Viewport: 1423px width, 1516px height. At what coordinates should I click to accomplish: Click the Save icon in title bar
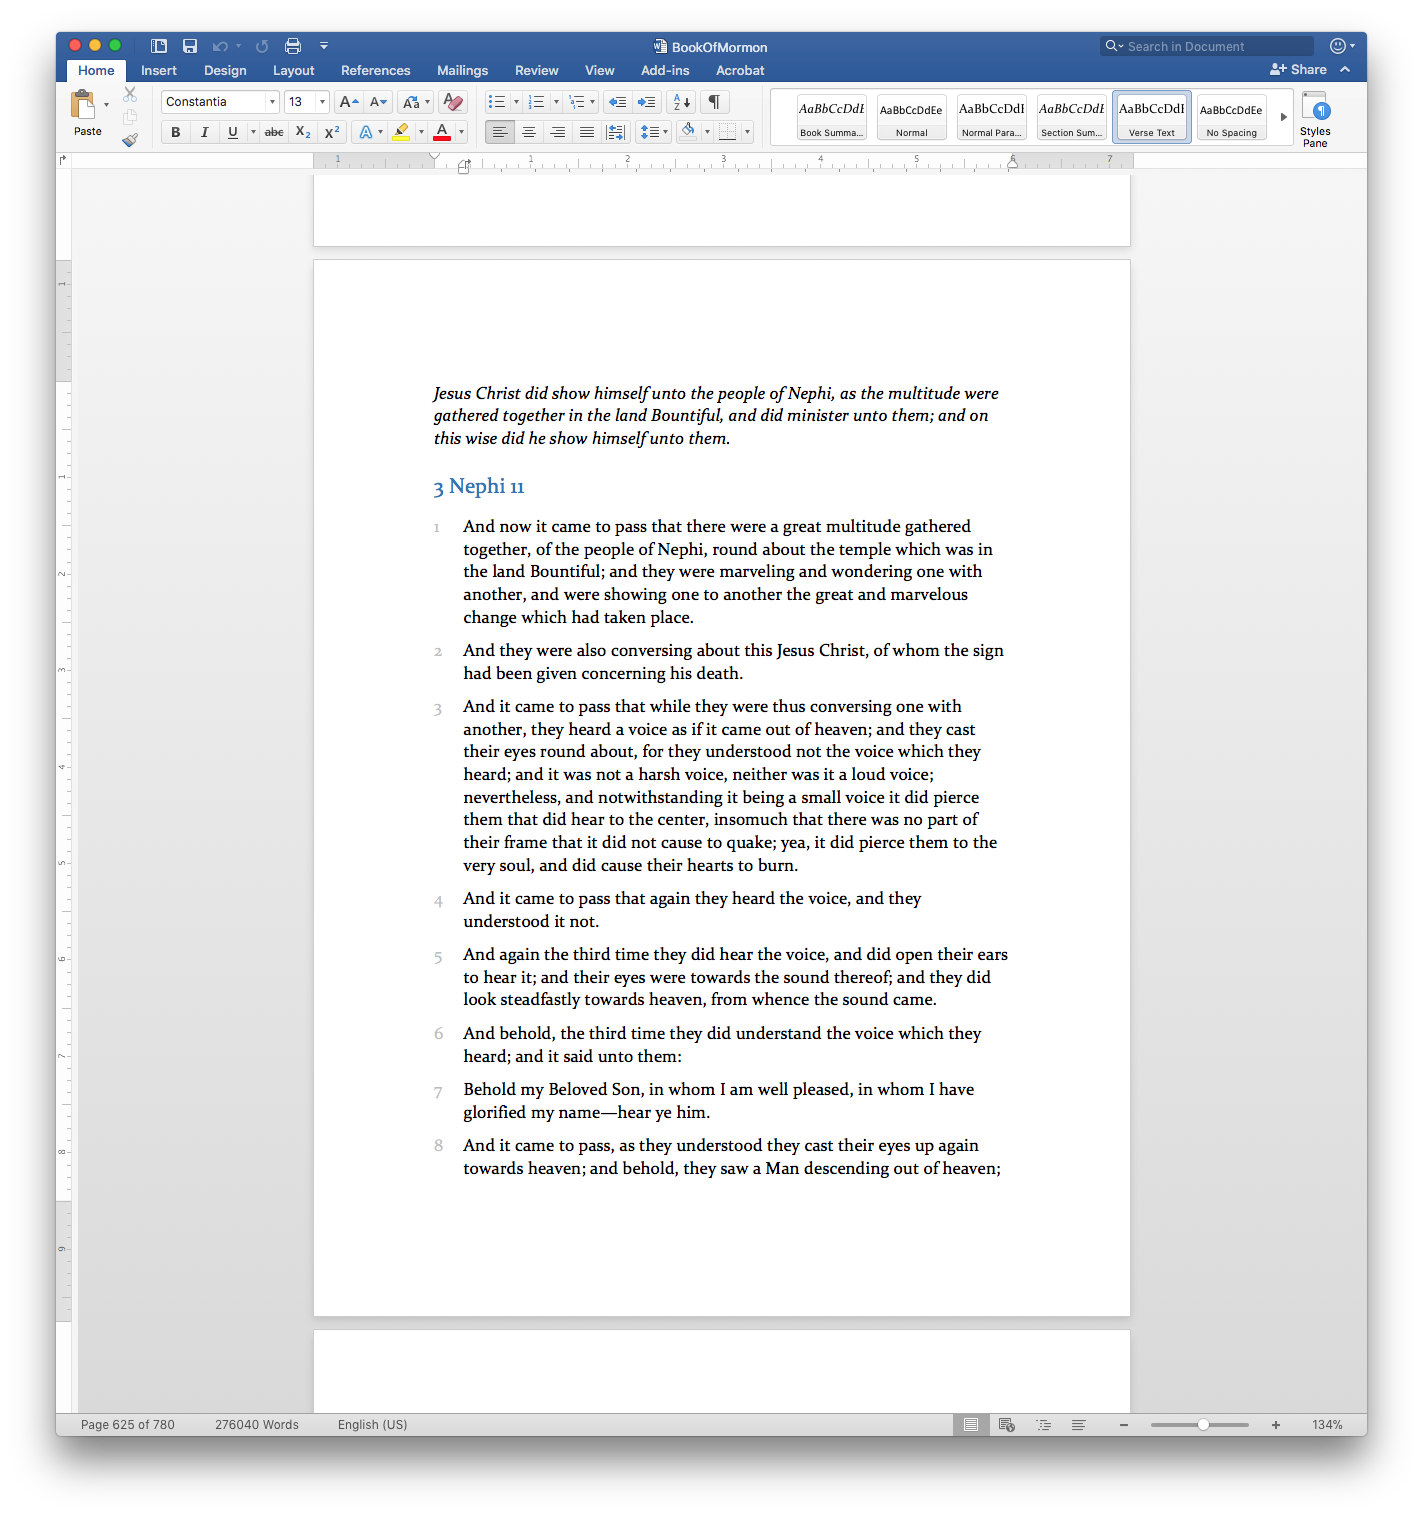tap(190, 46)
